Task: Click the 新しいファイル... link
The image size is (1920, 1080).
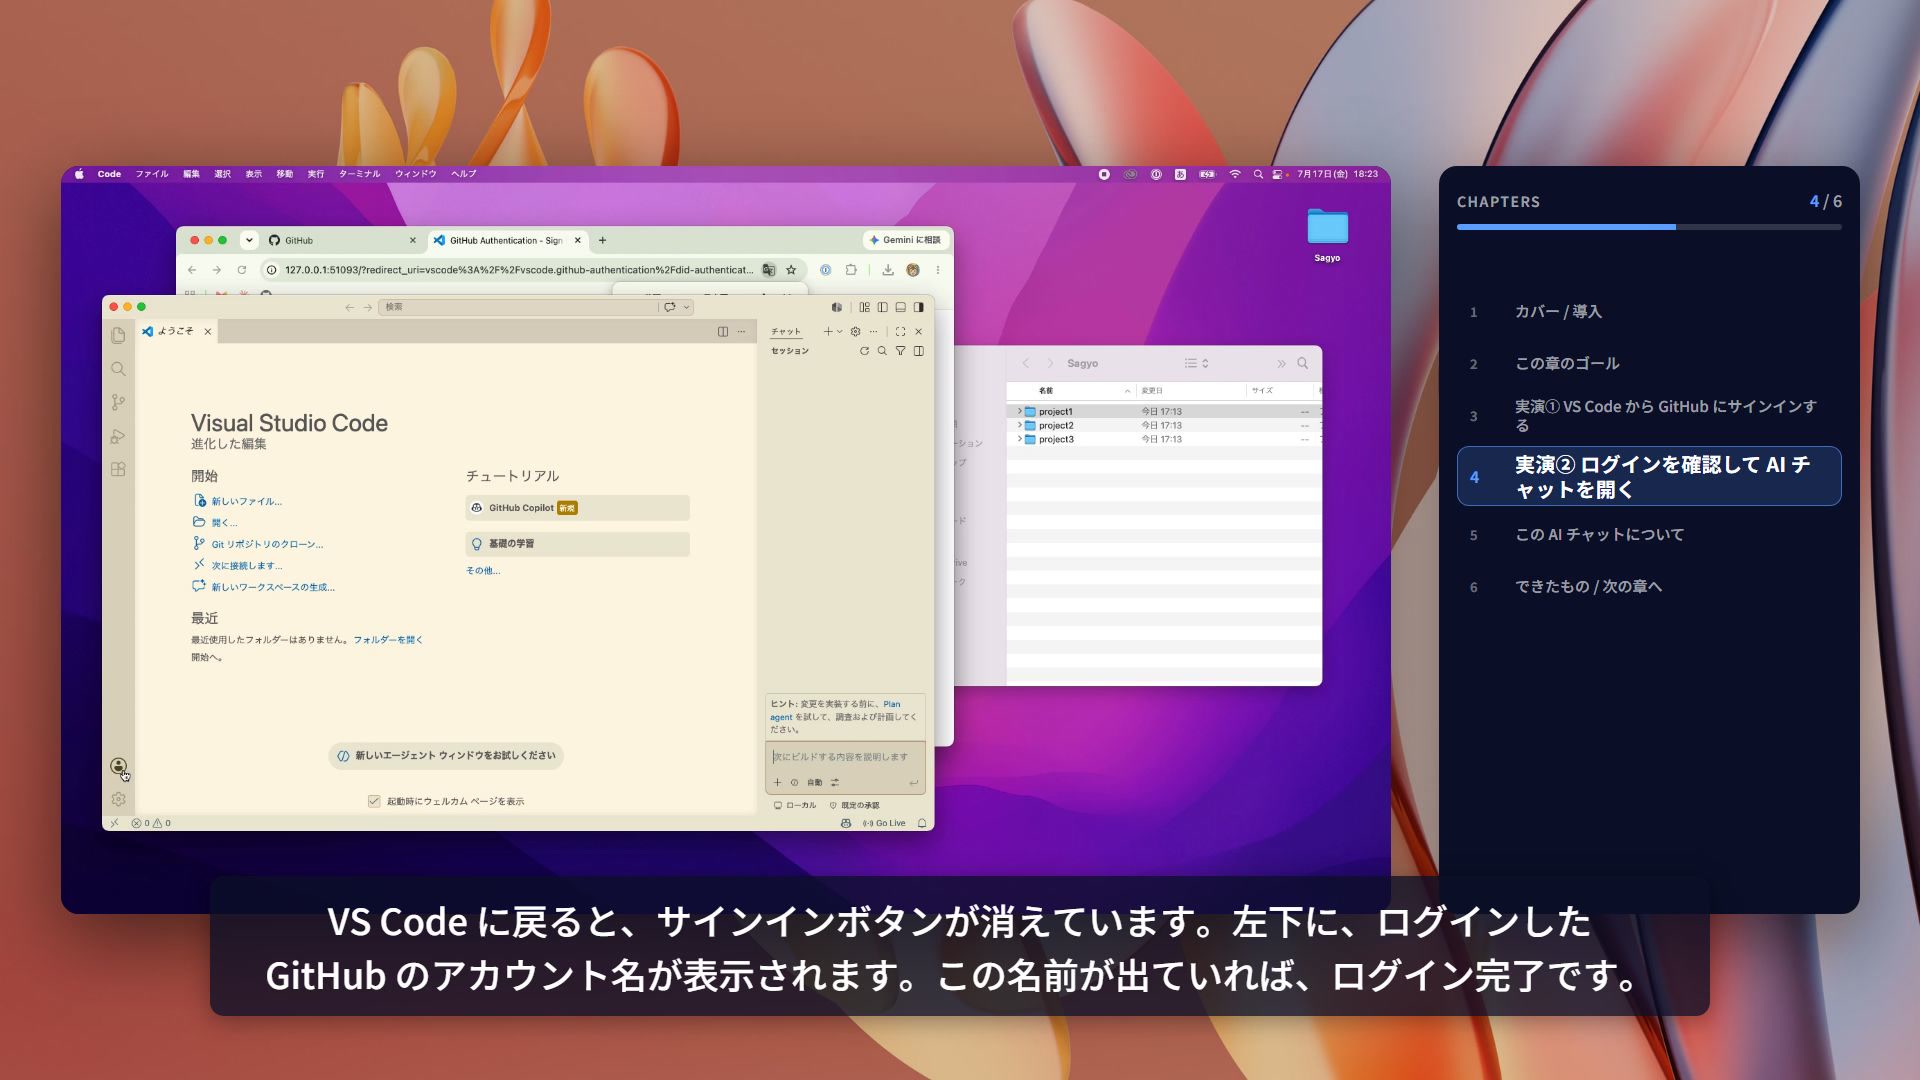Action: click(x=246, y=501)
